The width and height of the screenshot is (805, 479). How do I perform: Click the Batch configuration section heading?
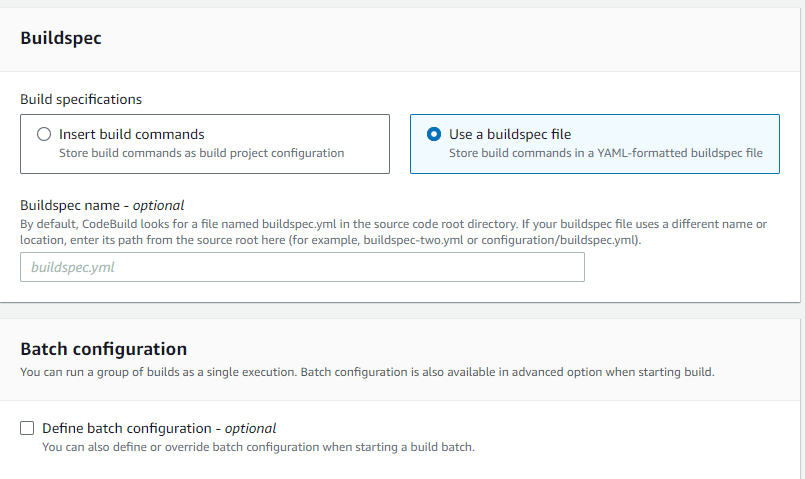(104, 349)
